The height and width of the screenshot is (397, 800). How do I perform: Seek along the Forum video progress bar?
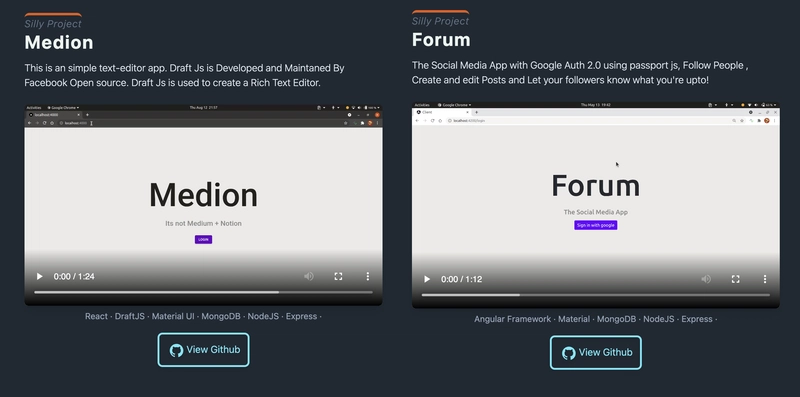595,295
